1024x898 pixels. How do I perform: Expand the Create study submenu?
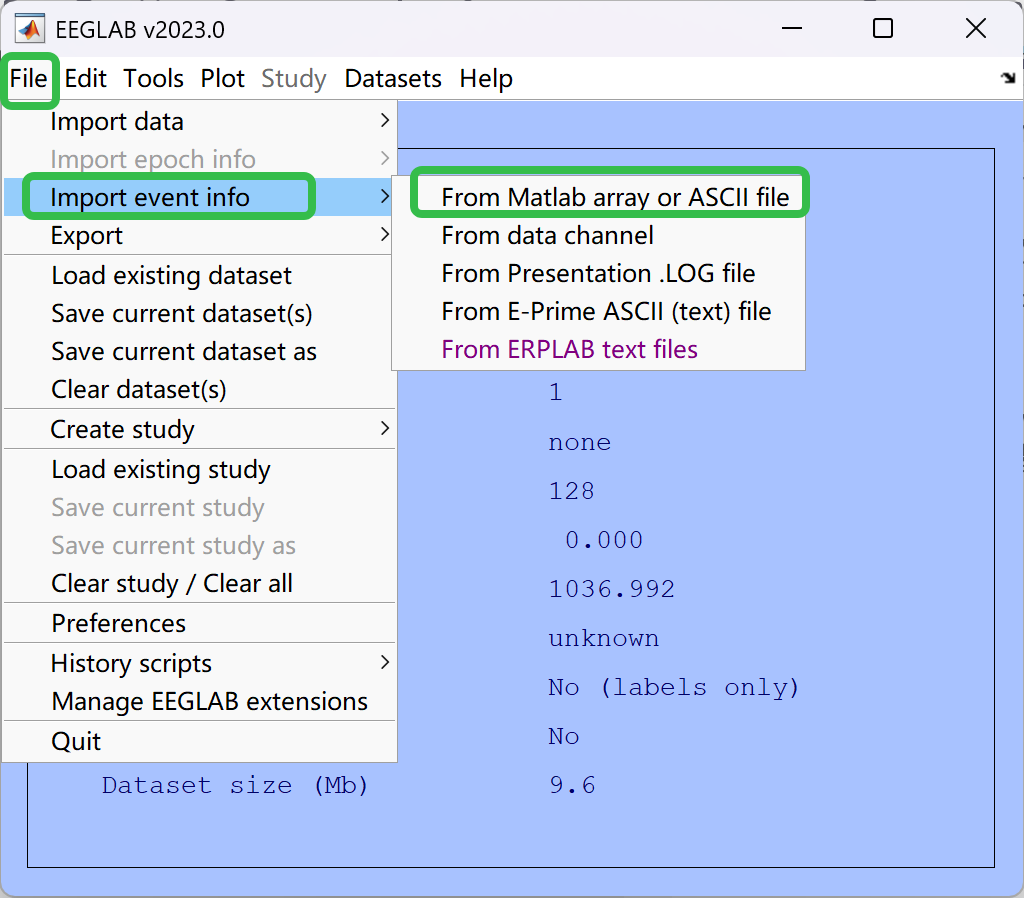[199, 429]
